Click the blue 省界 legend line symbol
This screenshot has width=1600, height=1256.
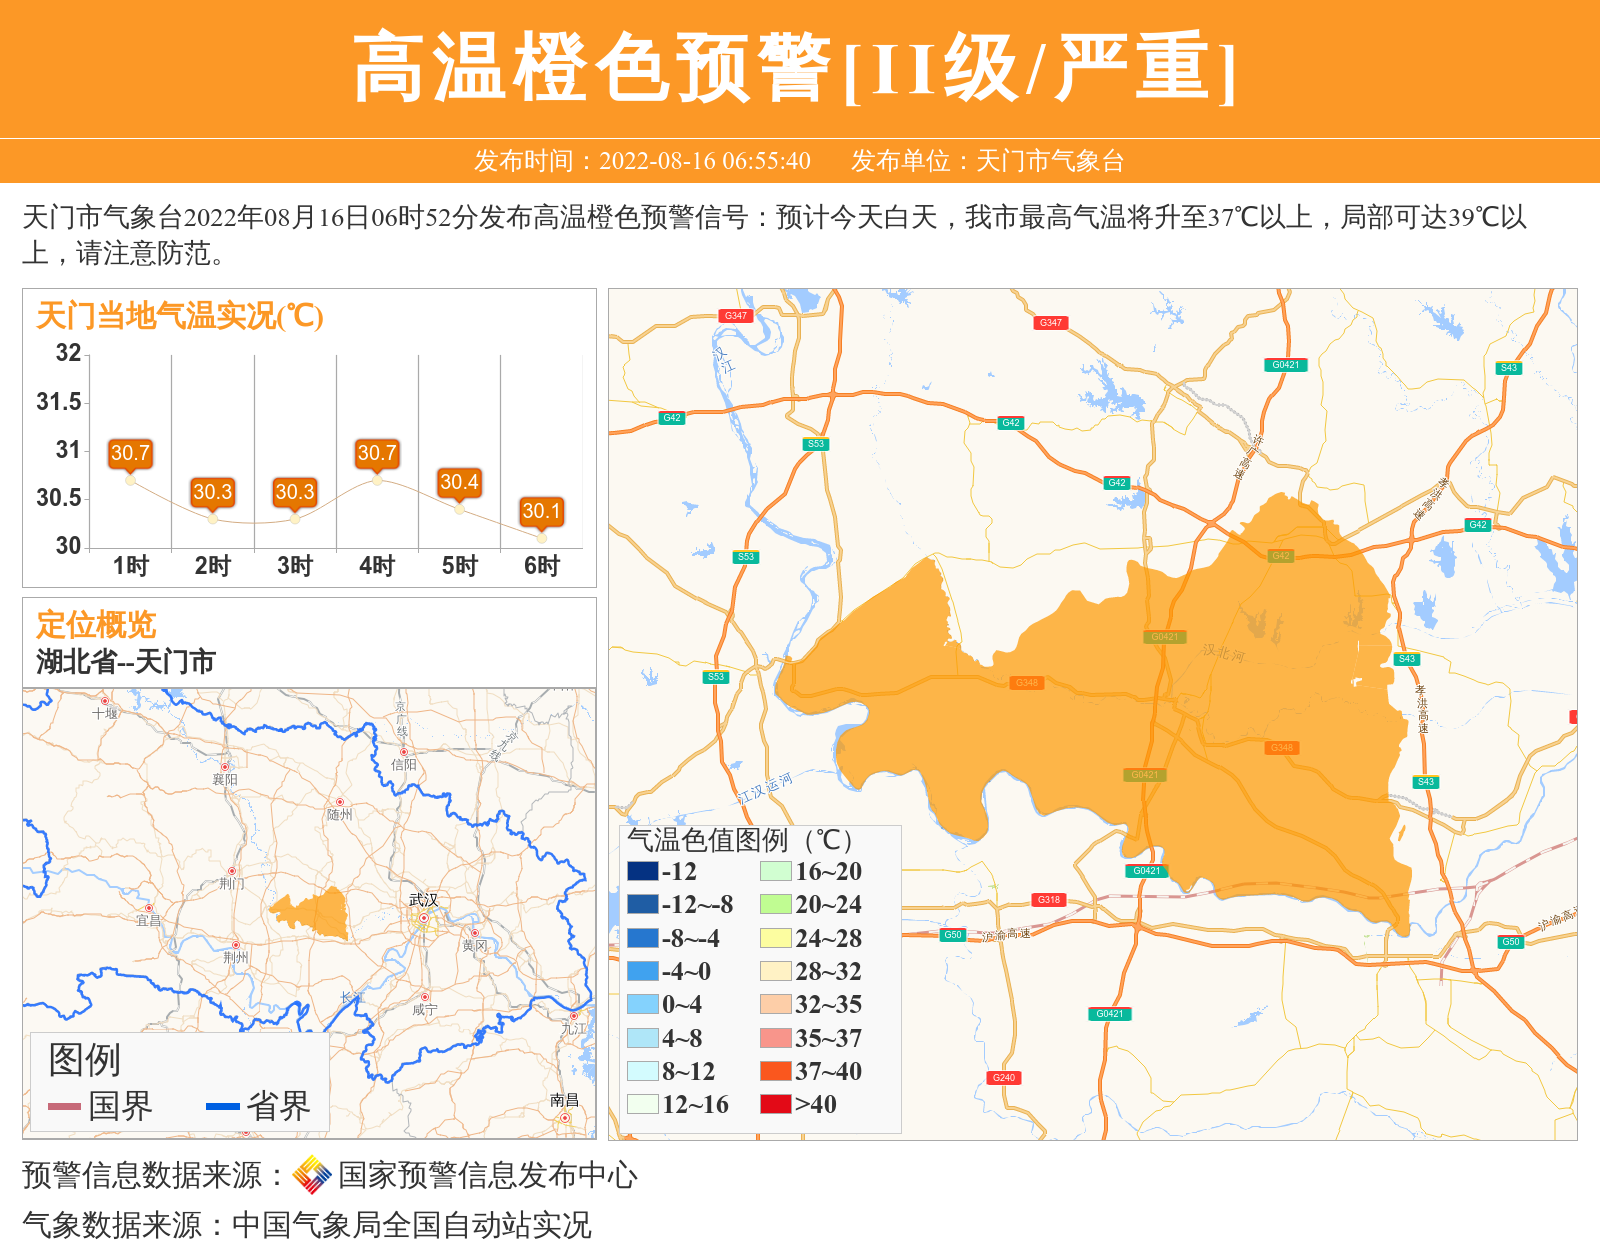pyautogui.click(x=222, y=1106)
